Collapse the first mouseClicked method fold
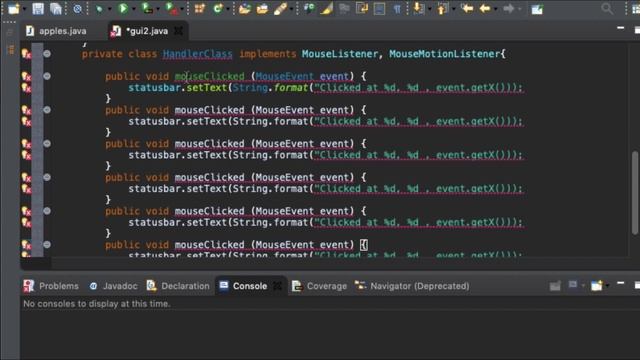The height and width of the screenshot is (360, 640). click(x=47, y=76)
